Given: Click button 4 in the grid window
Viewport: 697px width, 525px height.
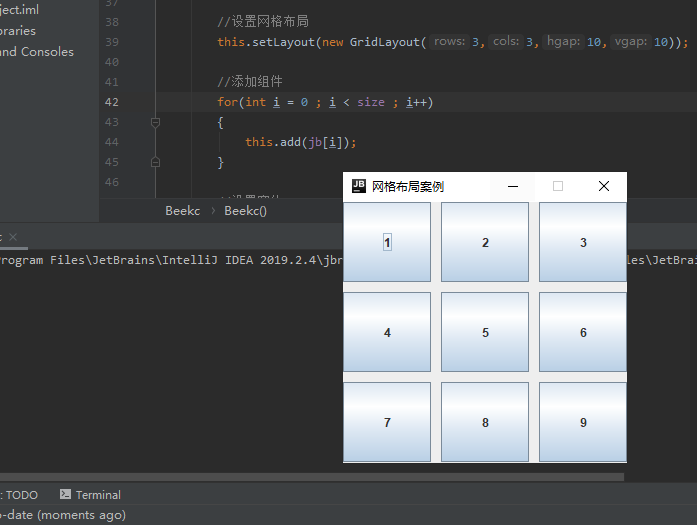Looking at the screenshot, I should point(387,332).
